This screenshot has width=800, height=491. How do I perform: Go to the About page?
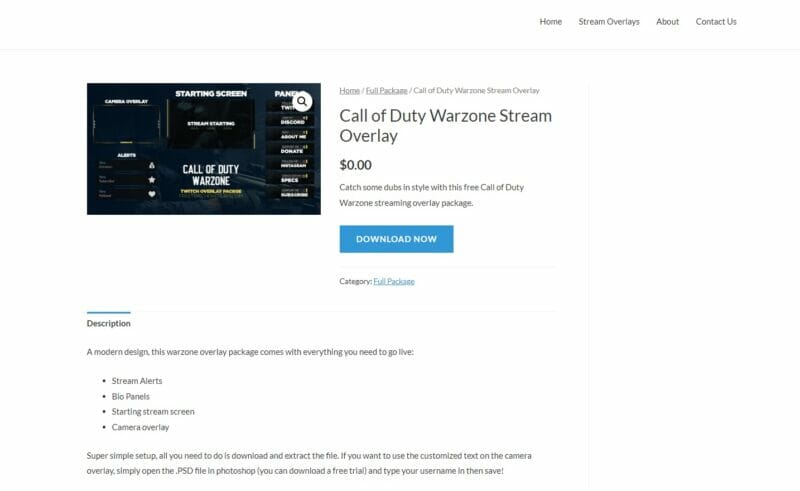pyautogui.click(x=667, y=21)
